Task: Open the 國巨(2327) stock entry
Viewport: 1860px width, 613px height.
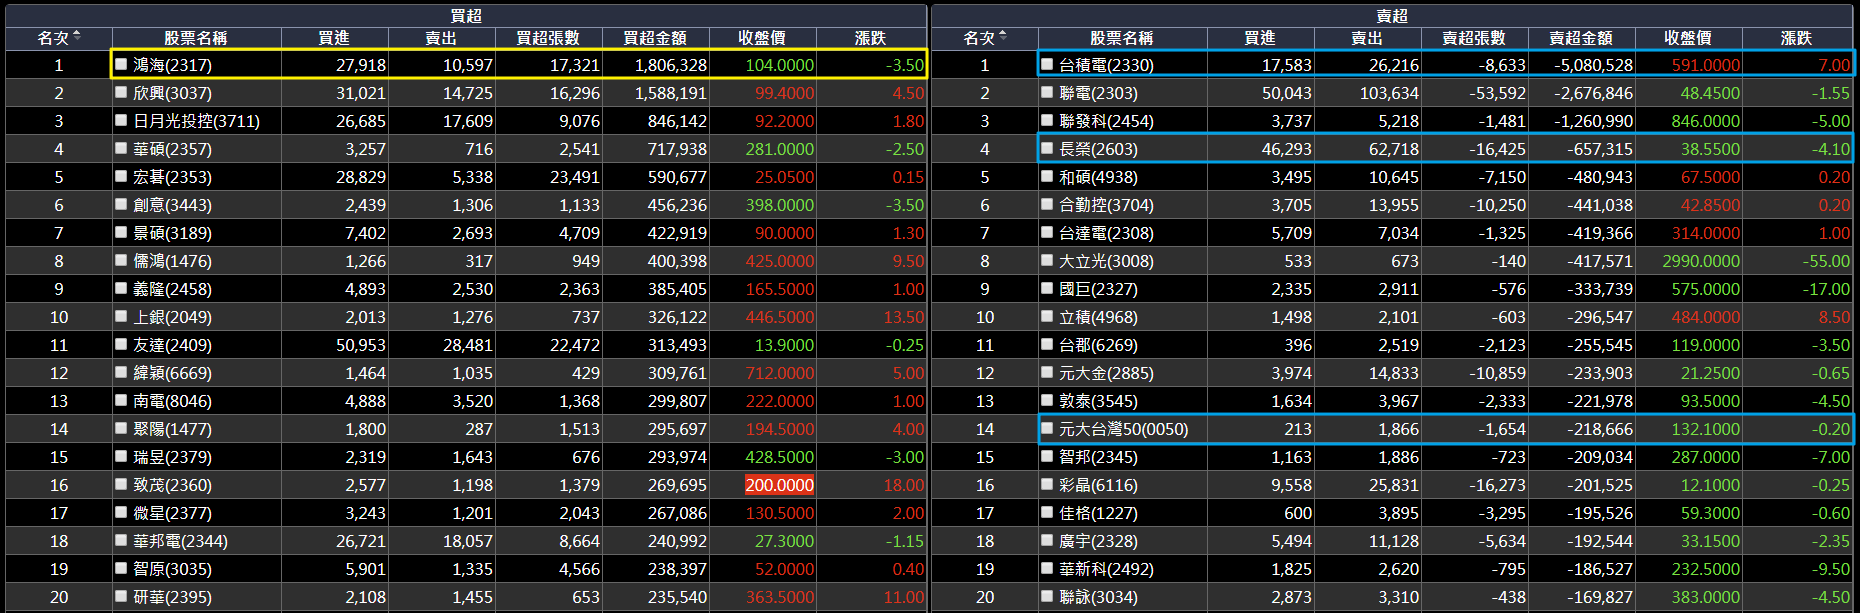Action: coord(1098,289)
